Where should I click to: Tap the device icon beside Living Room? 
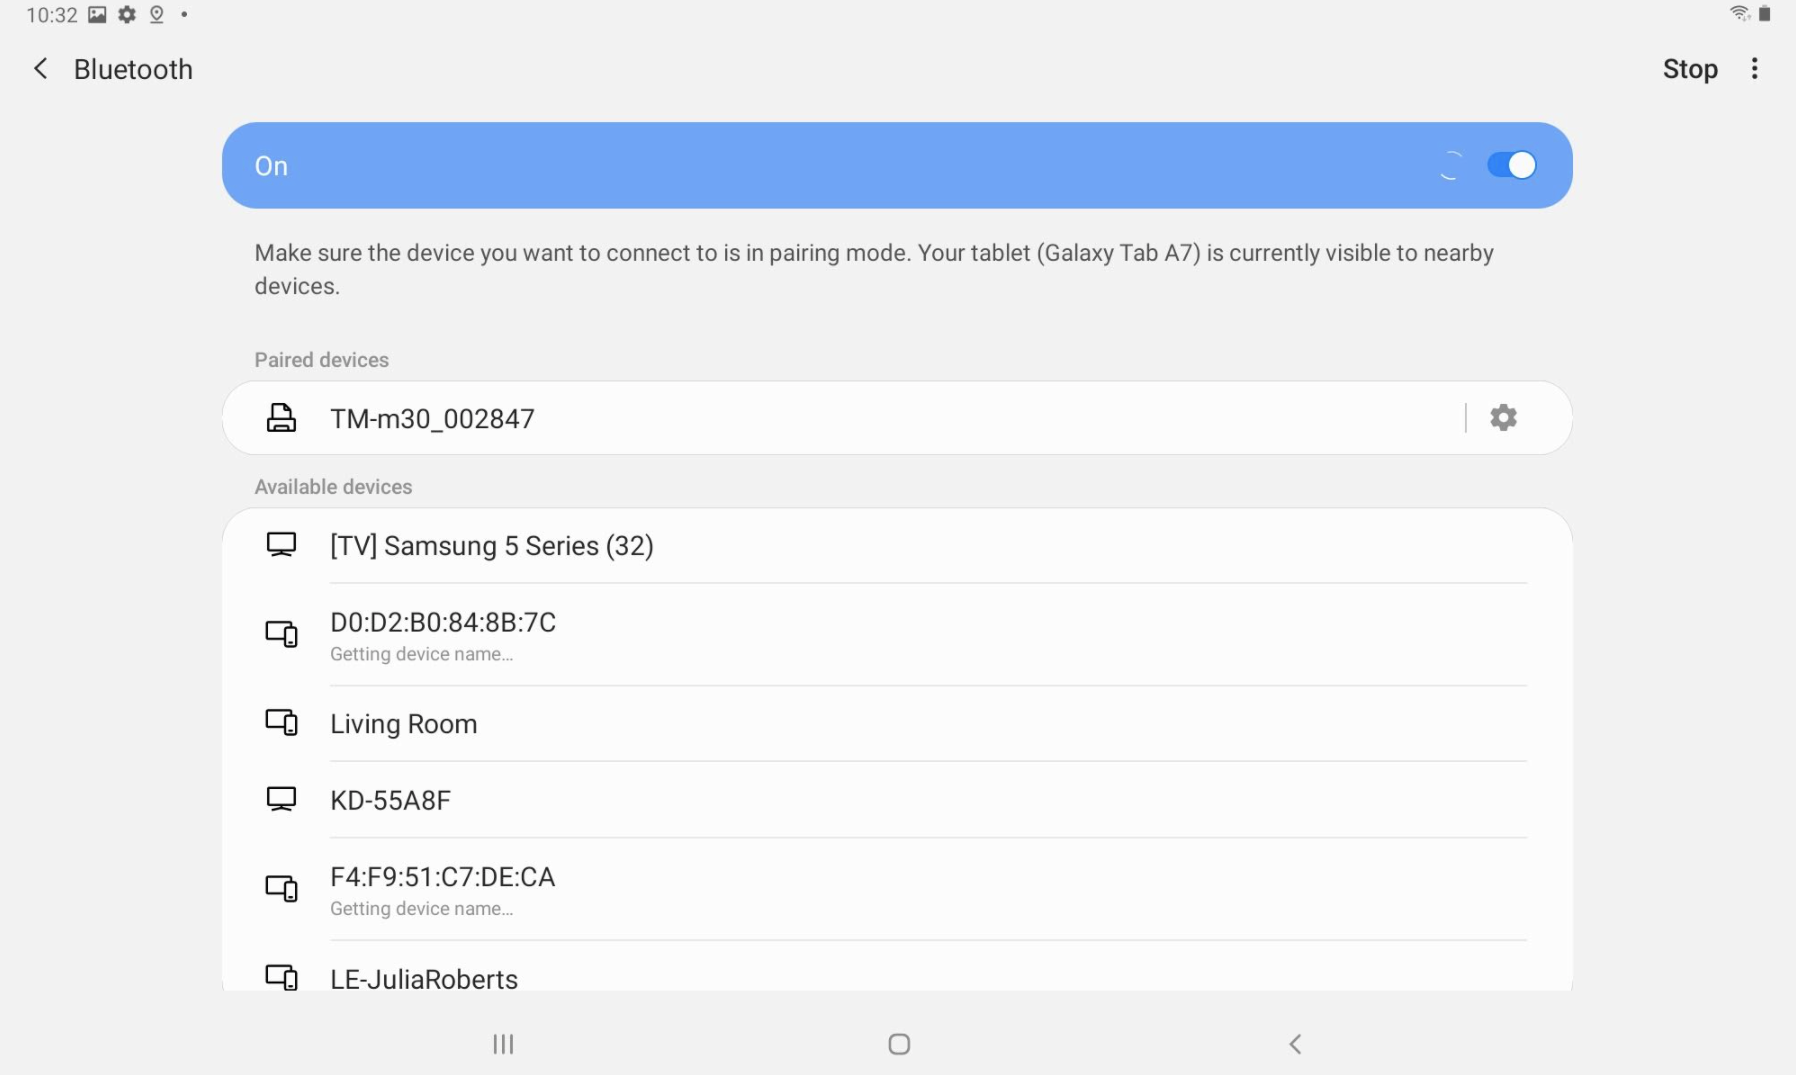[281, 723]
